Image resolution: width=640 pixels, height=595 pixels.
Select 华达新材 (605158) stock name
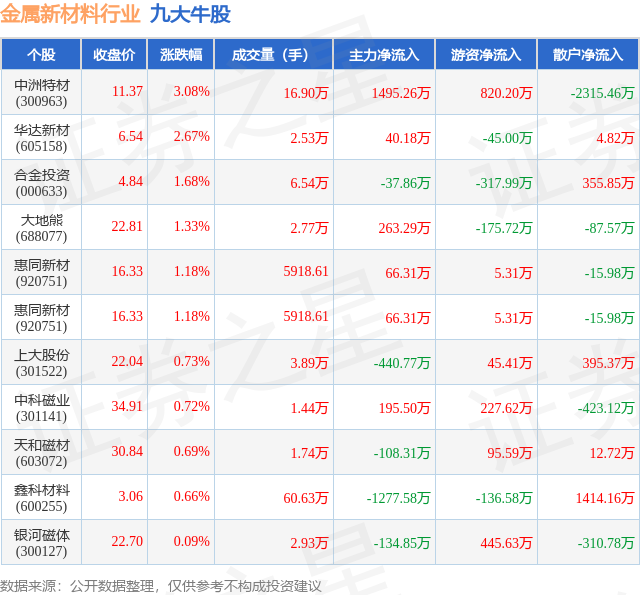tap(41, 138)
